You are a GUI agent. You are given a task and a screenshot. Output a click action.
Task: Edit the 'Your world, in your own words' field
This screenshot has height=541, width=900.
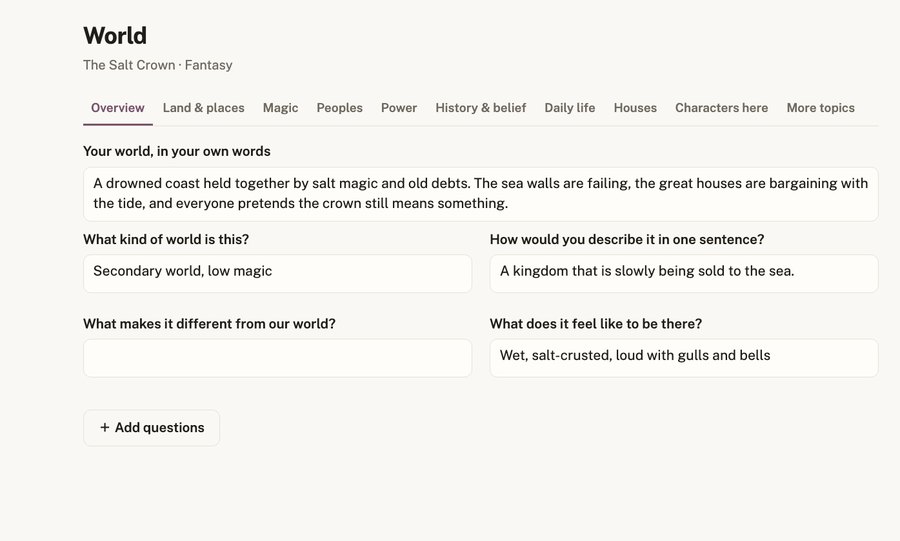480,194
